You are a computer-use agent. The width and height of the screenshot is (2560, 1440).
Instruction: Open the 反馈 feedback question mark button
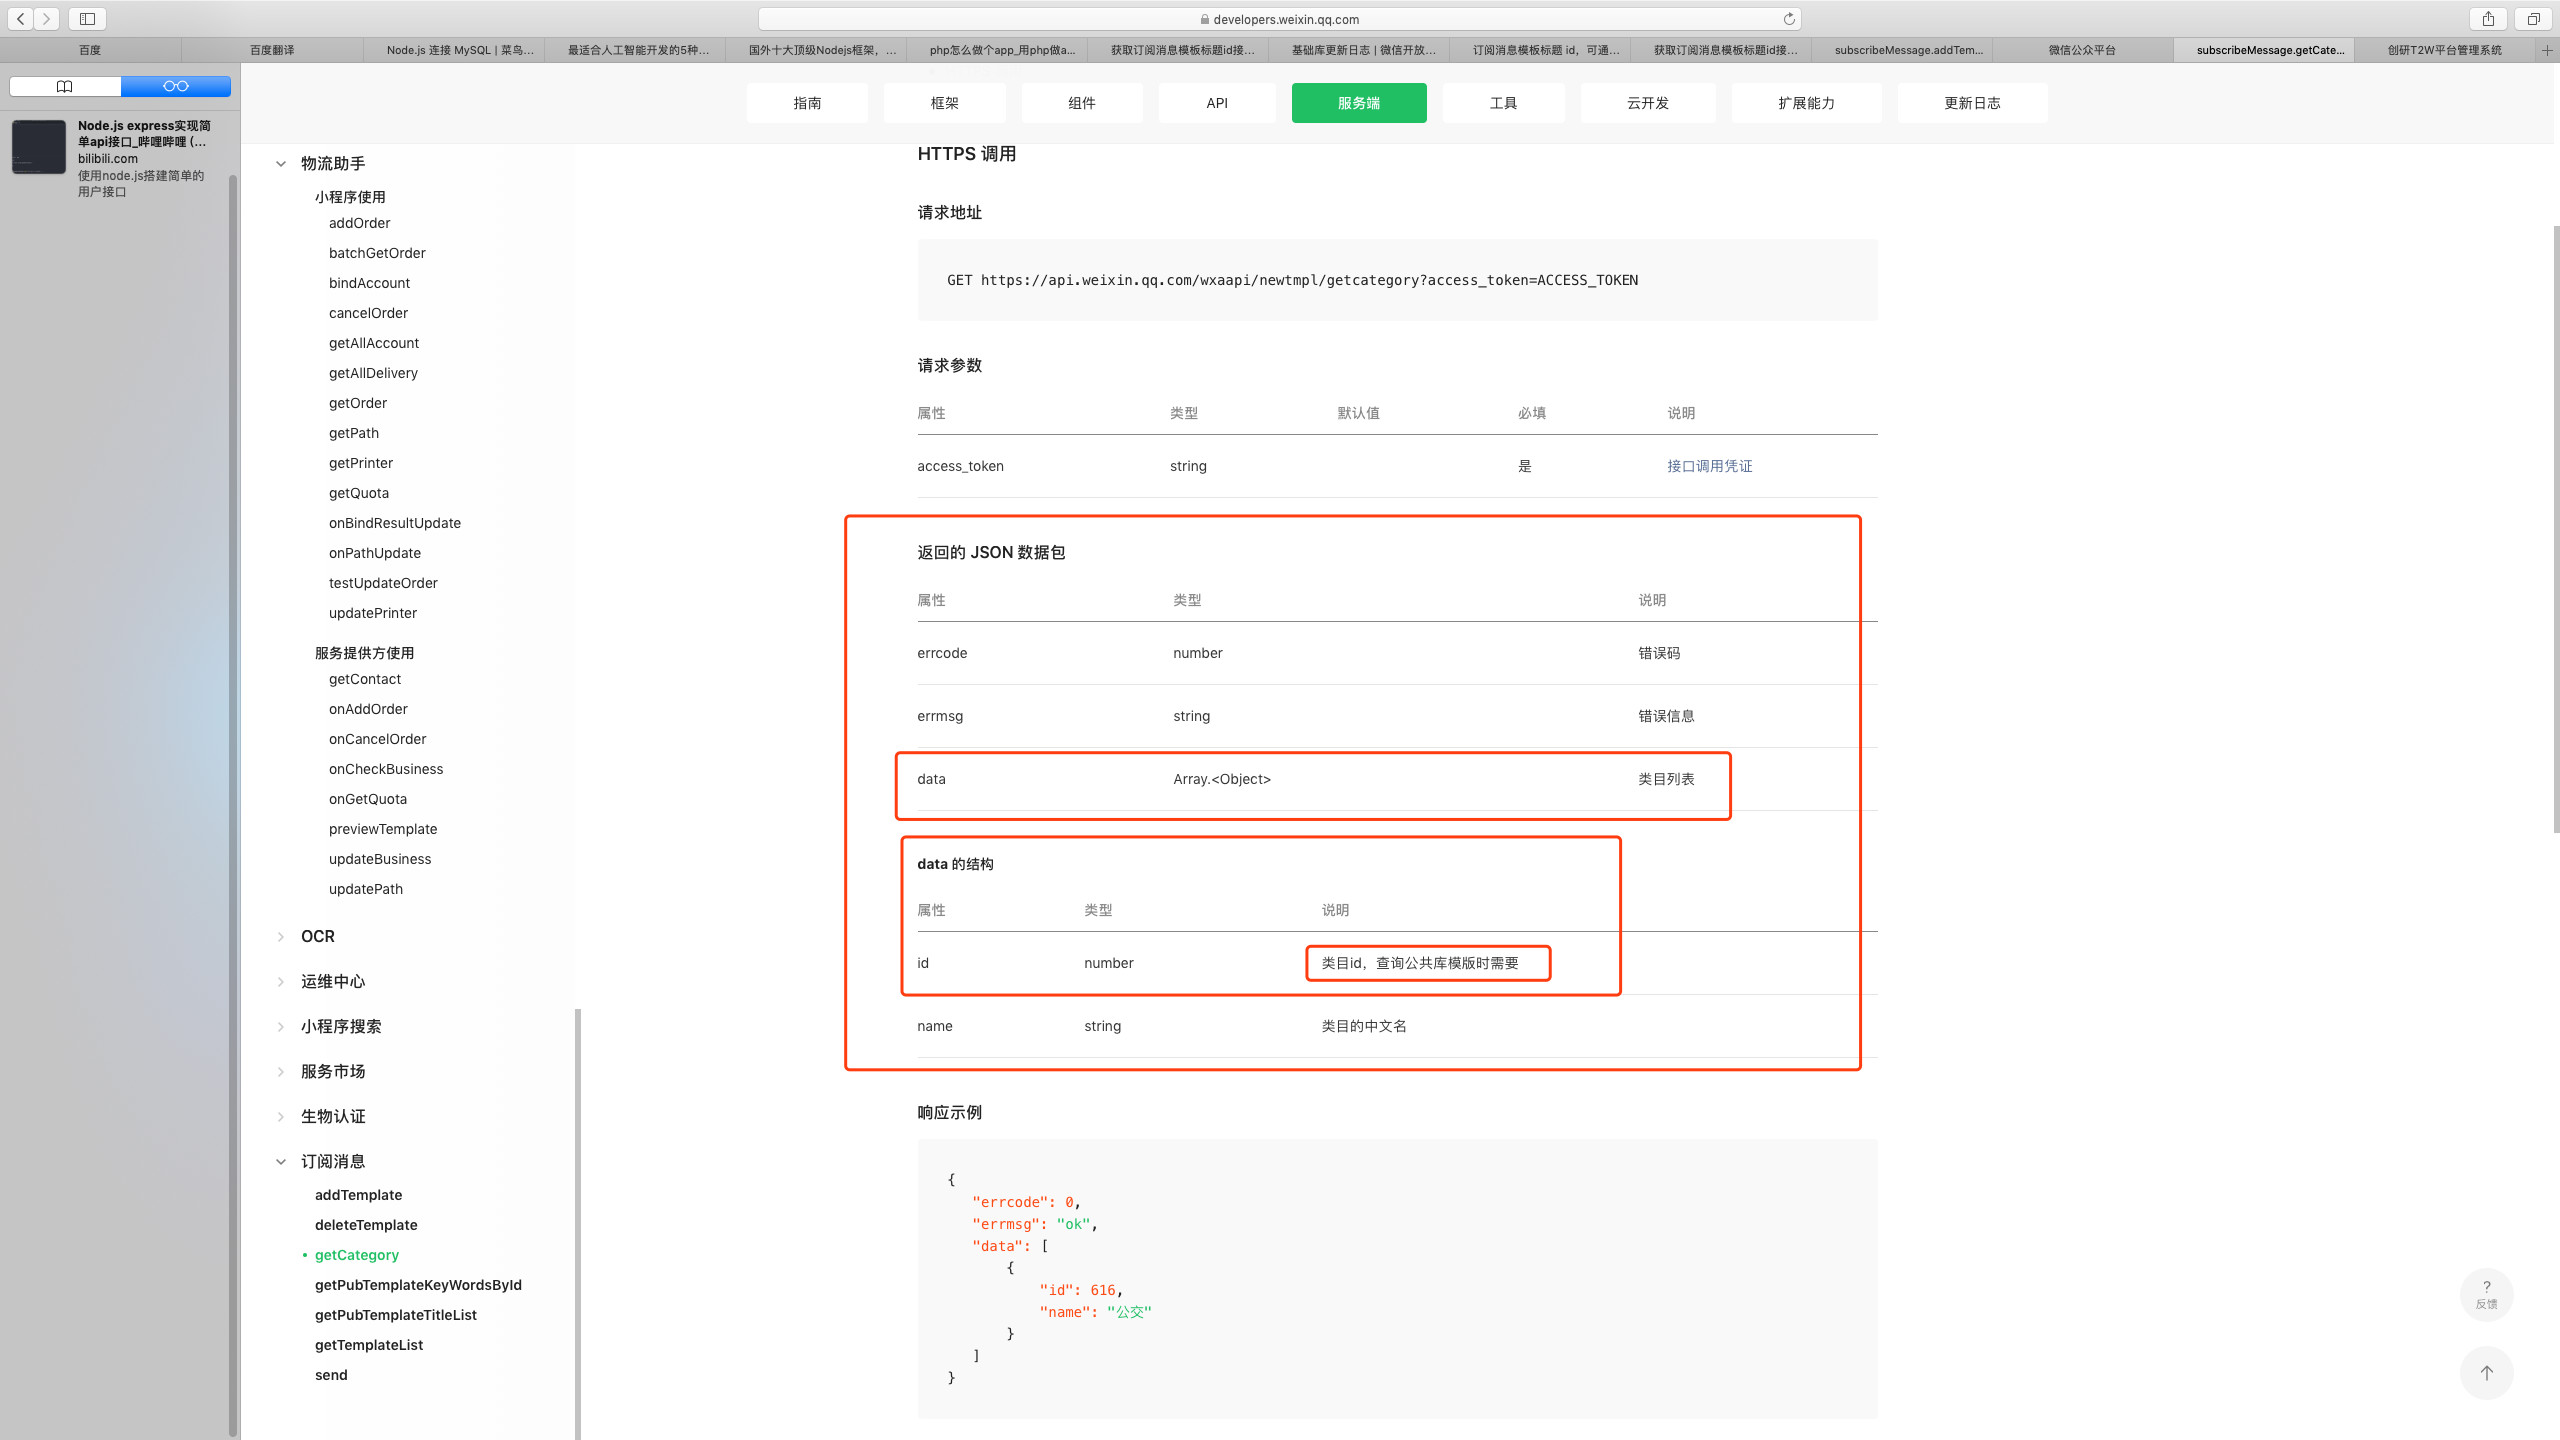(2486, 1293)
